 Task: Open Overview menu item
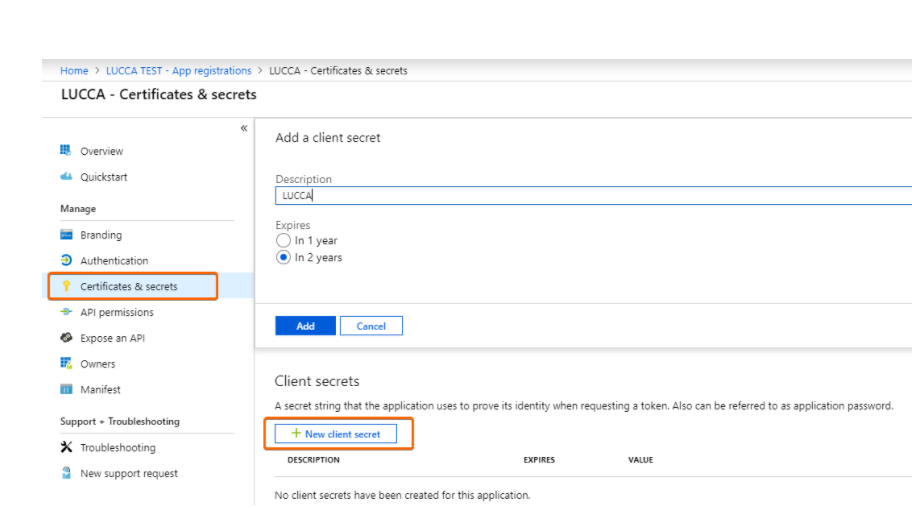coord(102,151)
